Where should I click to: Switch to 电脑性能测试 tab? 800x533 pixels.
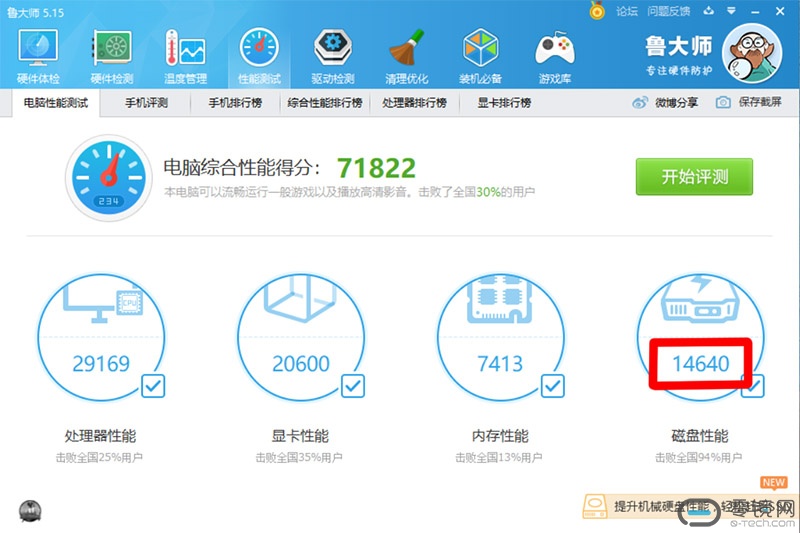pyautogui.click(x=56, y=103)
